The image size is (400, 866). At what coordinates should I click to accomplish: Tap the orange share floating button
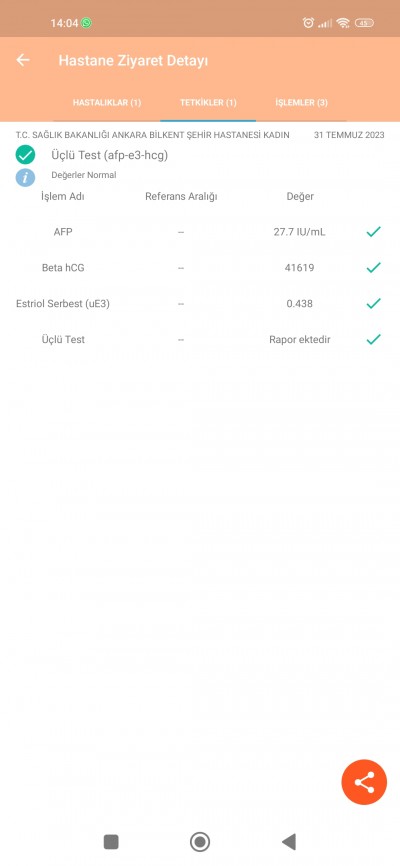[x=364, y=782]
